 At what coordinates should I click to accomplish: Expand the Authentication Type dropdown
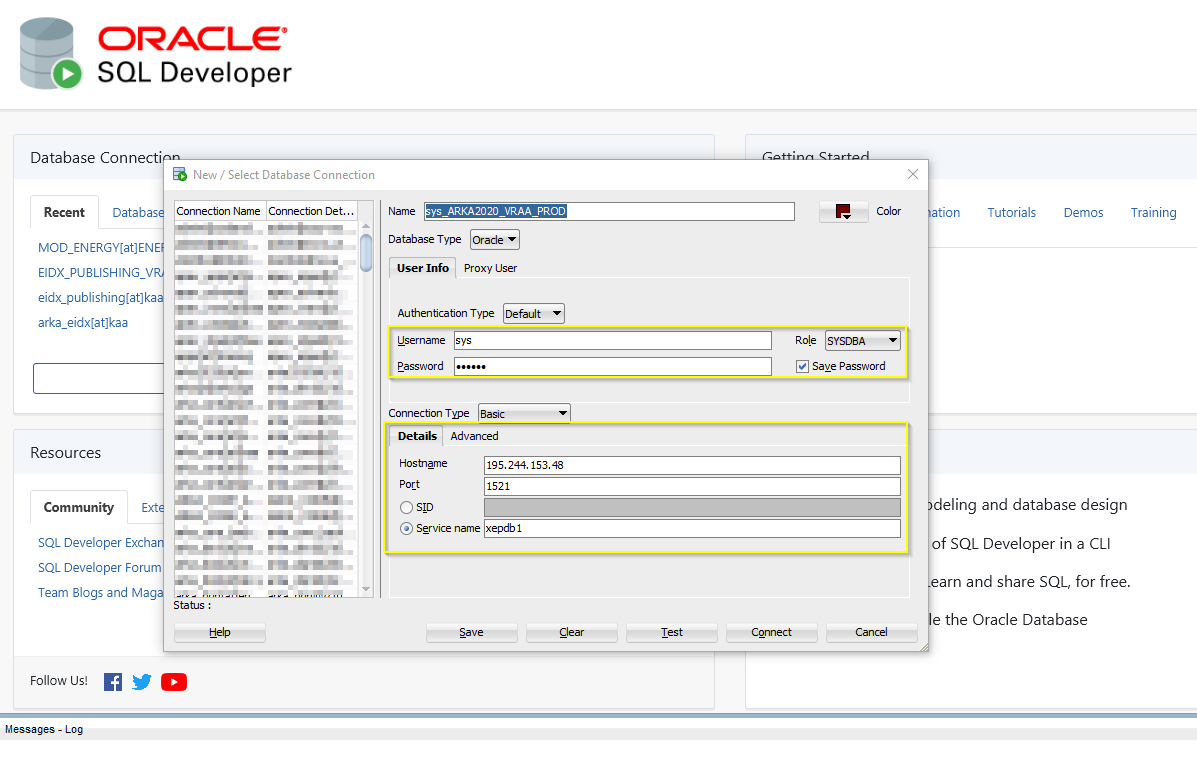(534, 314)
